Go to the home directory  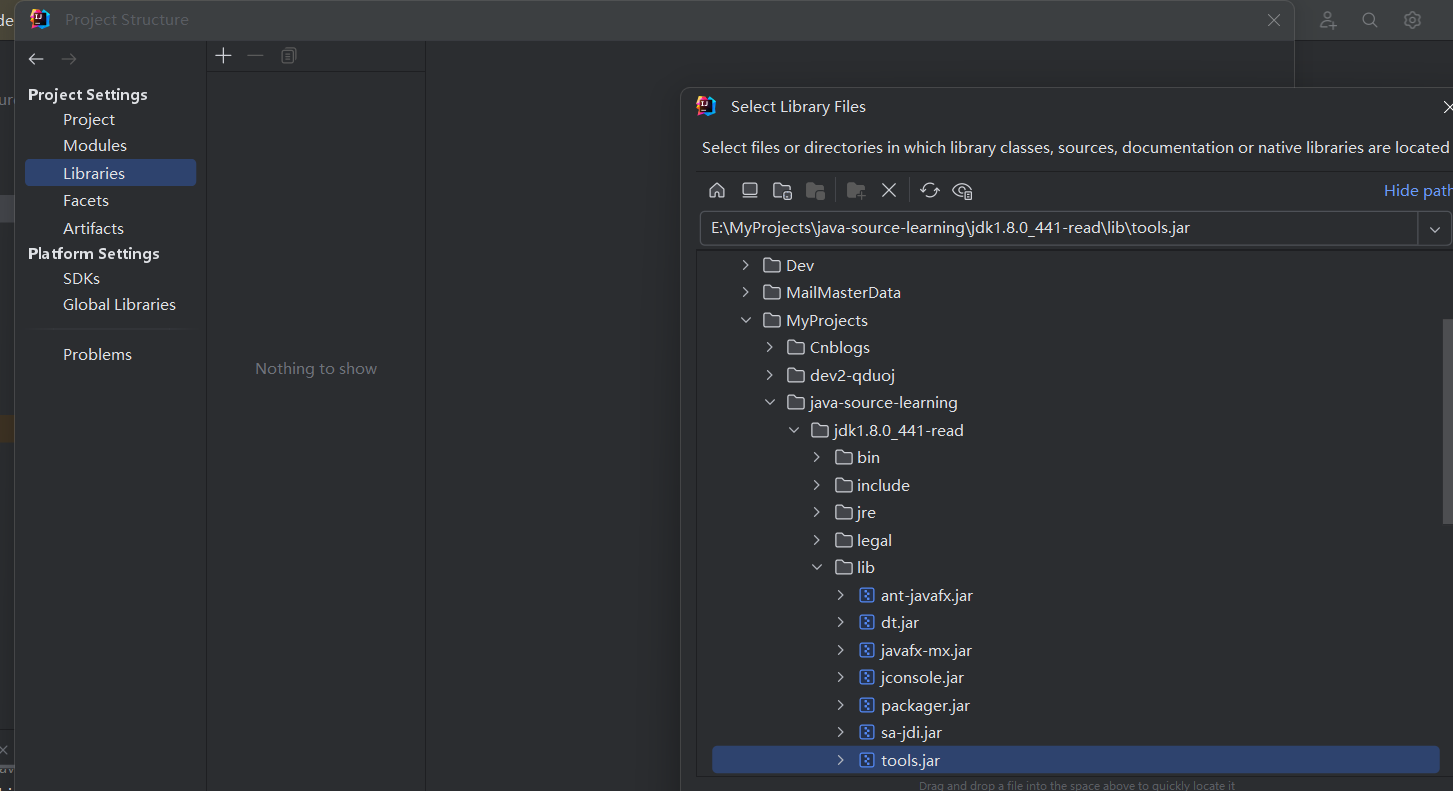tap(717, 190)
